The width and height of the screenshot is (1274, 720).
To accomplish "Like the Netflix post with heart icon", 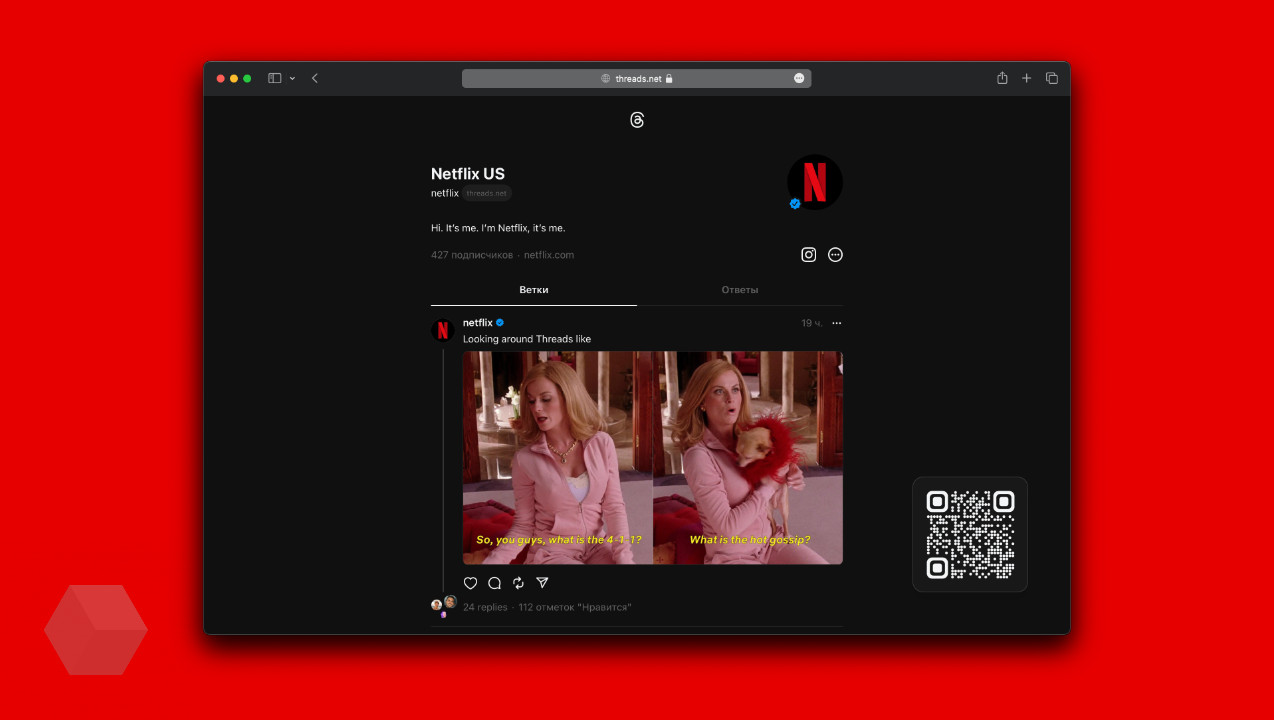I will 470,583.
